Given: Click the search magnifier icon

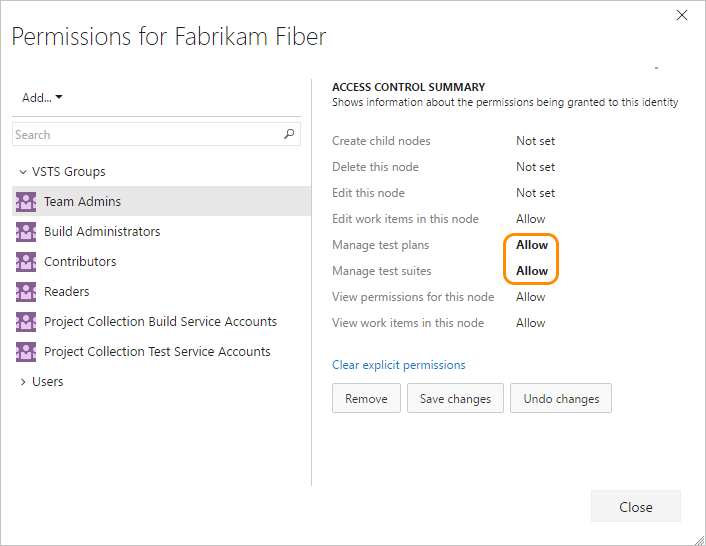Looking at the screenshot, I should coord(289,134).
